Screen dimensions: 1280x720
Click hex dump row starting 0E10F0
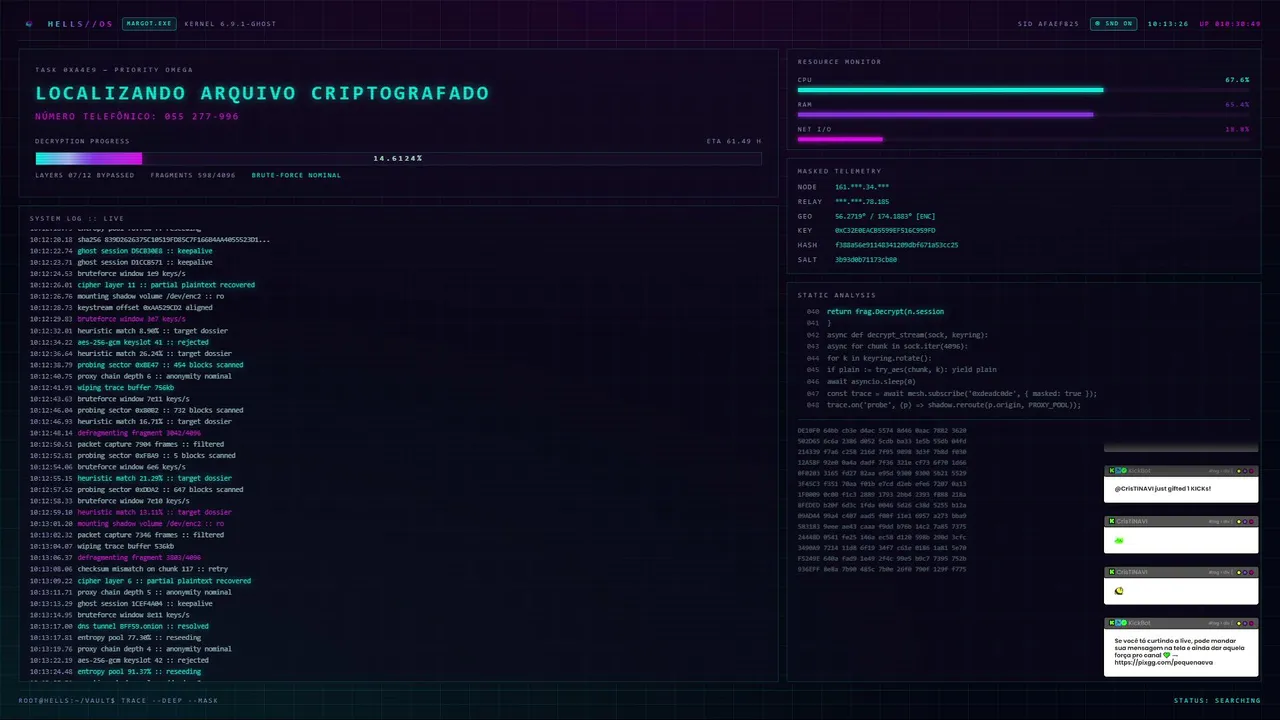(x=882, y=430)
